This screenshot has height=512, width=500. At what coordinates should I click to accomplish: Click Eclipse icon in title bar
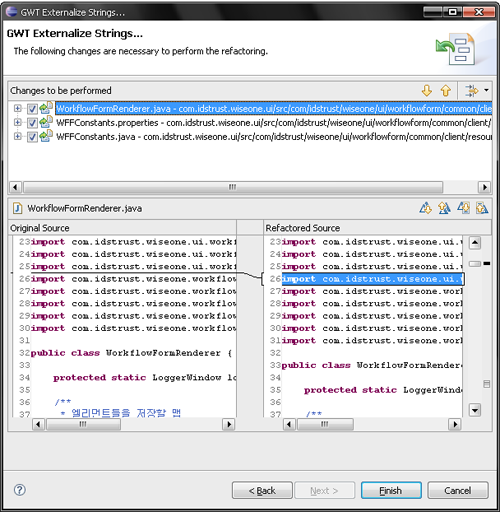click(x=12, y=12)
